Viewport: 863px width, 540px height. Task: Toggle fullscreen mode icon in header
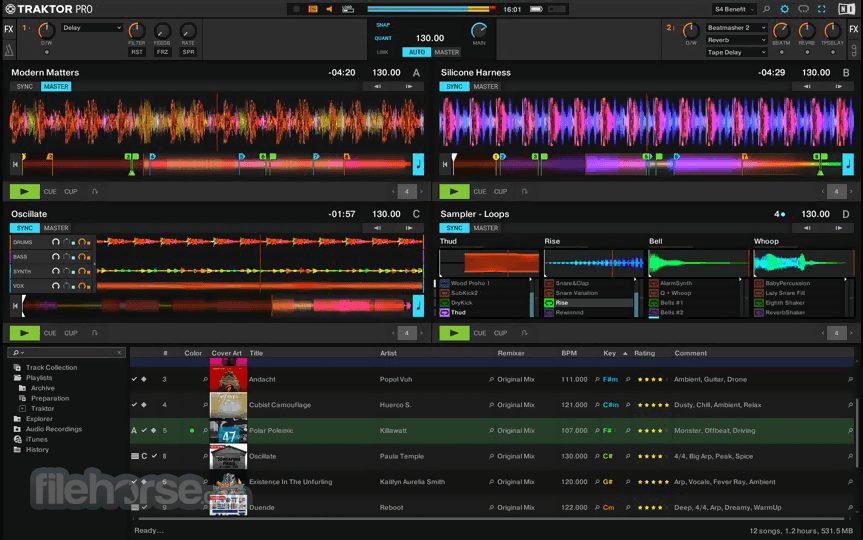click(x=821, y=9)
